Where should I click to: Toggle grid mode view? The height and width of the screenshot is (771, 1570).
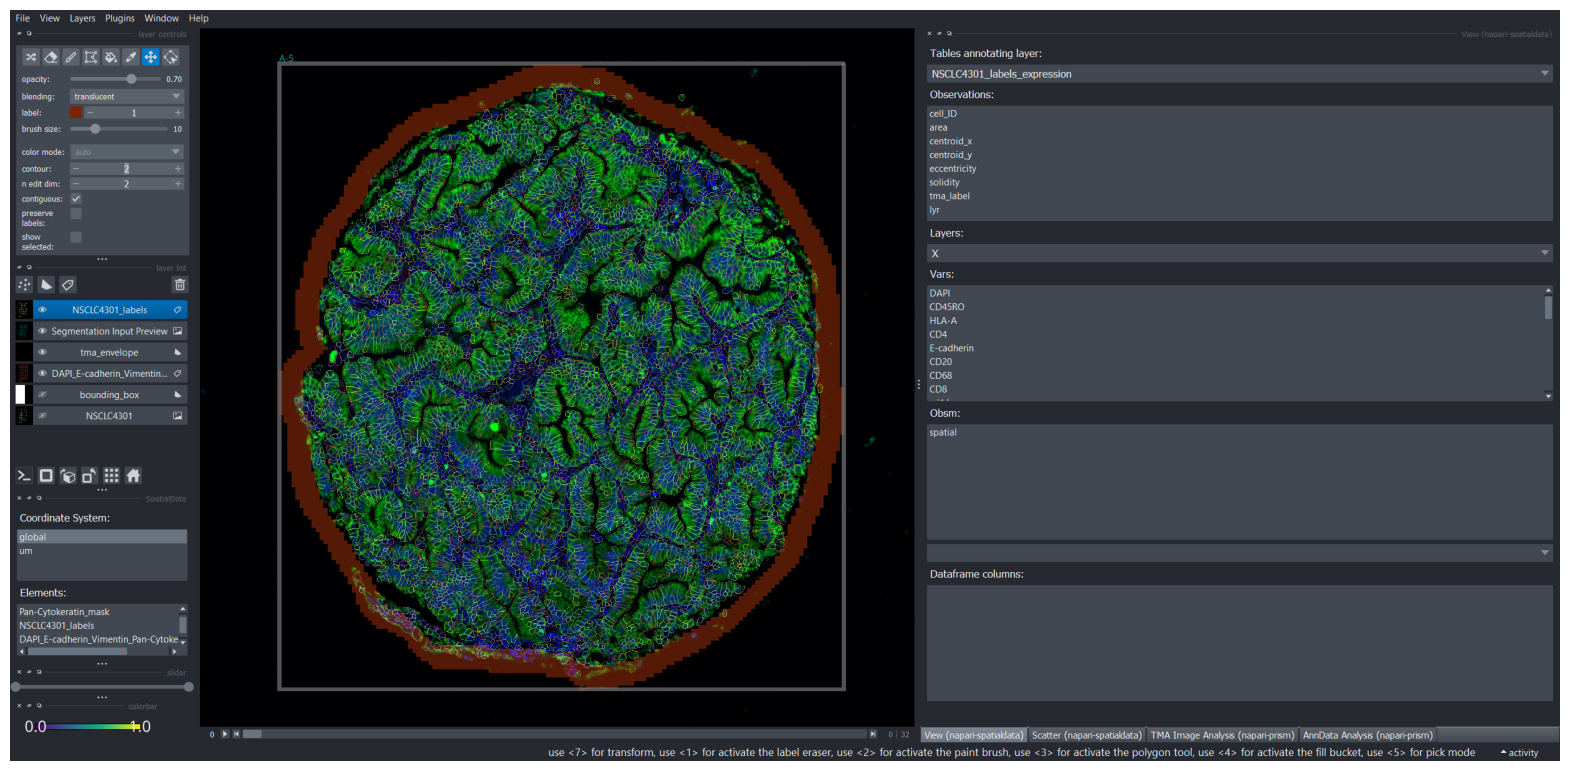(x=112, y=476)
